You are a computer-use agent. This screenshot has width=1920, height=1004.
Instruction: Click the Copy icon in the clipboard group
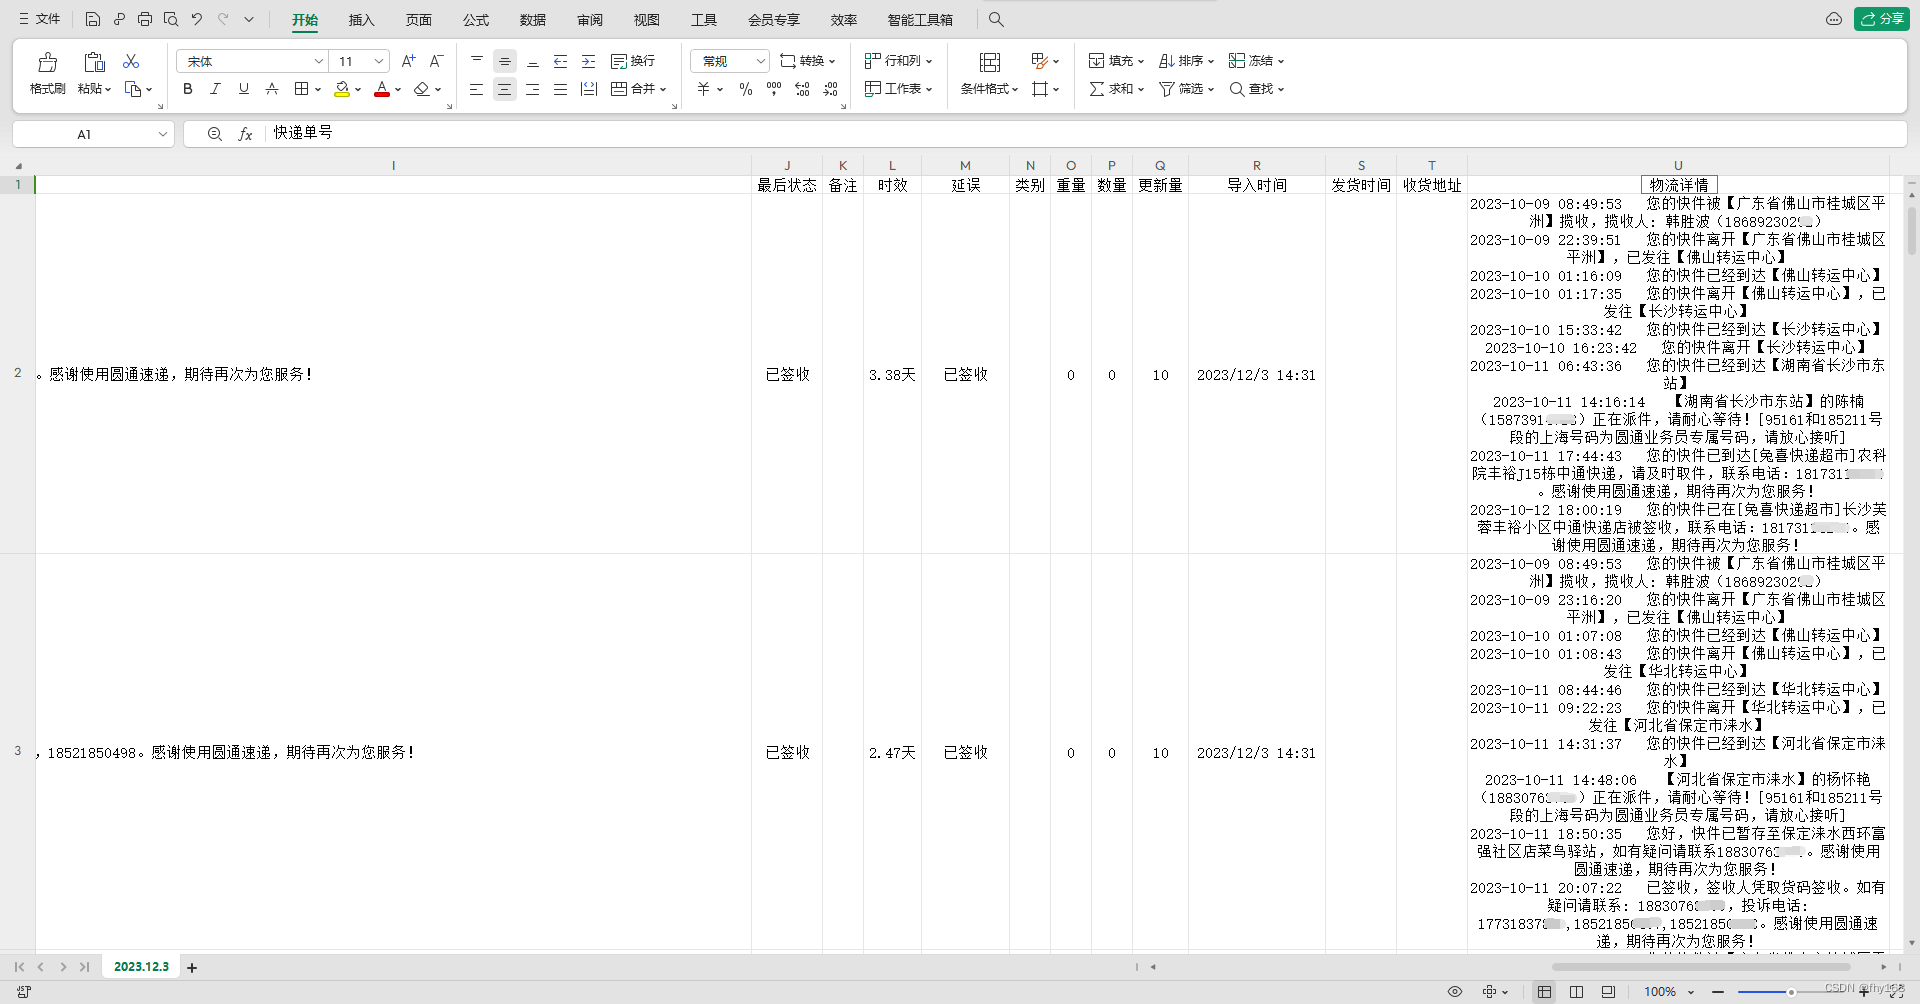(133, 89)
